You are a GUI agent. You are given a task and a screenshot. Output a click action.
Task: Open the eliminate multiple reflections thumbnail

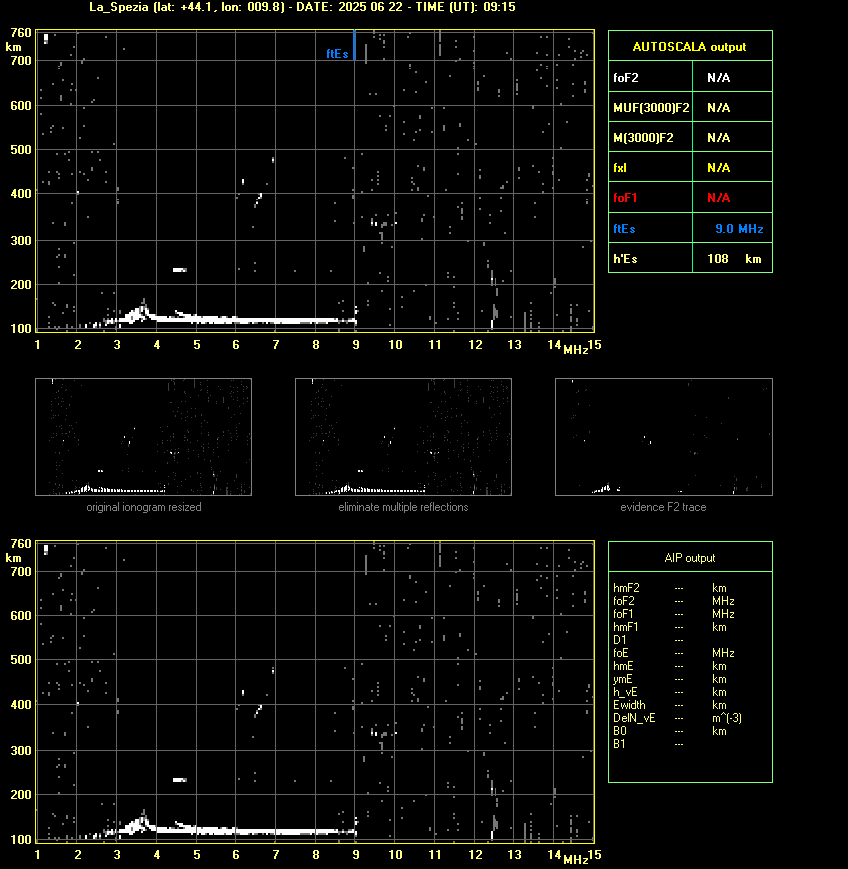(403, 437)
